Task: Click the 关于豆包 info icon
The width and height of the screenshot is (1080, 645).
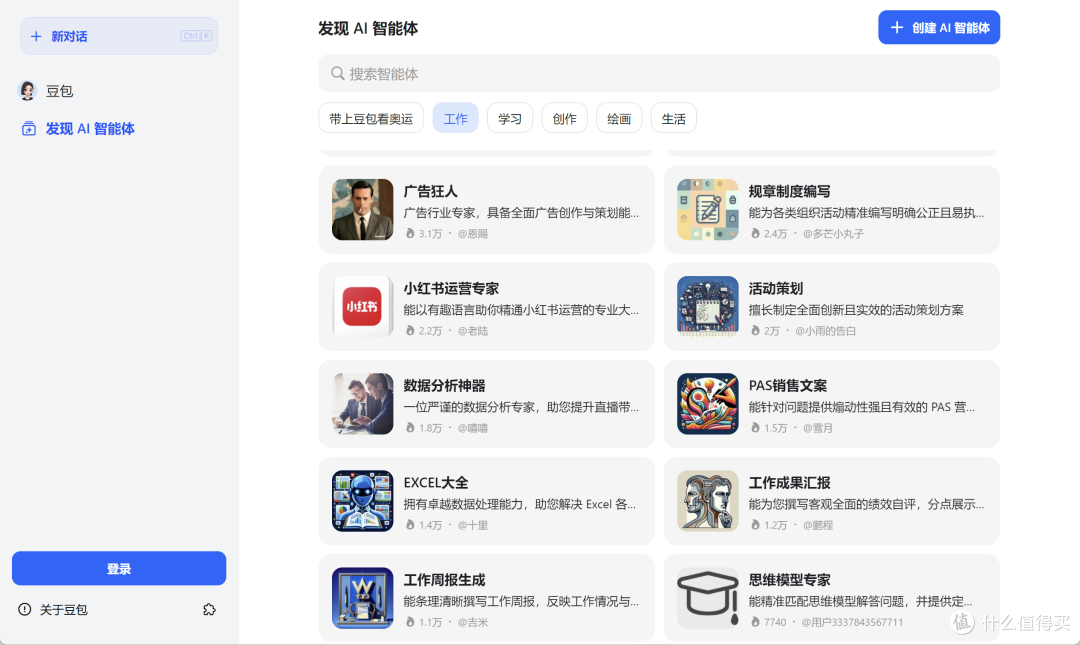Action: 25,609
